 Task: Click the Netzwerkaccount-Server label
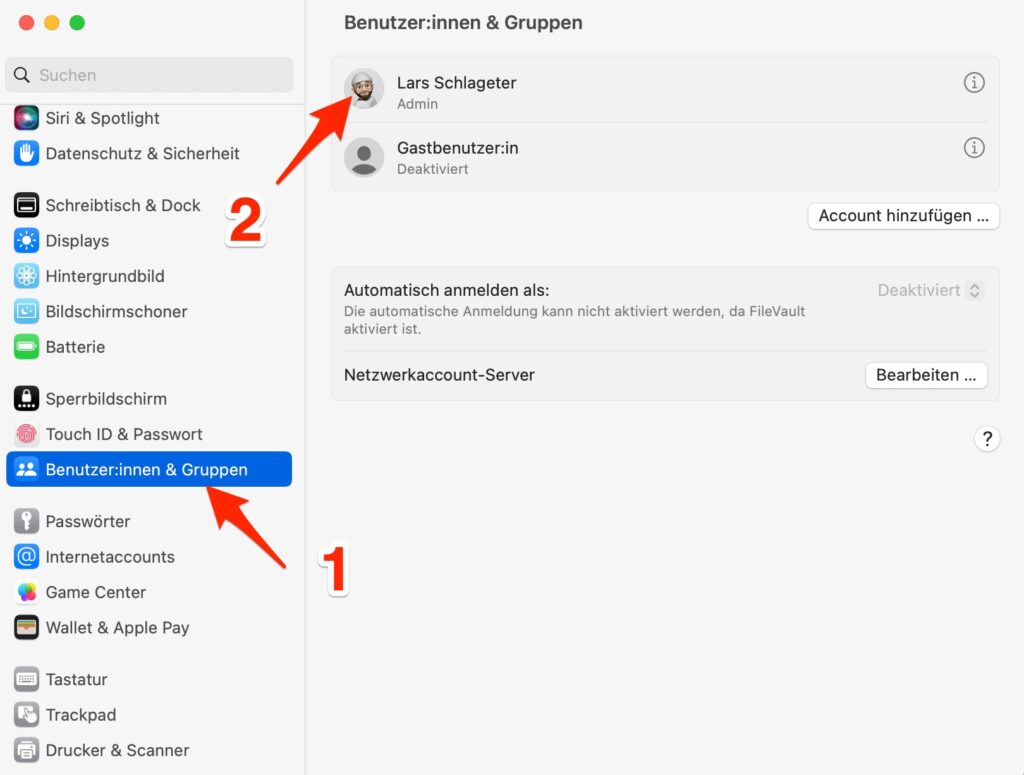(x=440, y=375)
